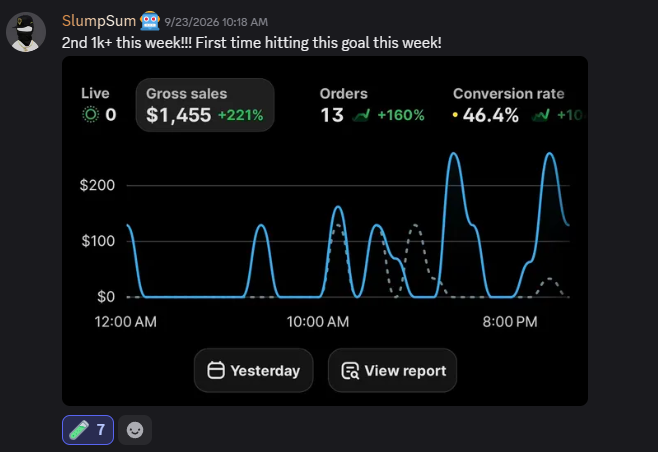This screenshot has width=658, height=452.
Task: Click the $100 axis label
Action: [98, 241]
